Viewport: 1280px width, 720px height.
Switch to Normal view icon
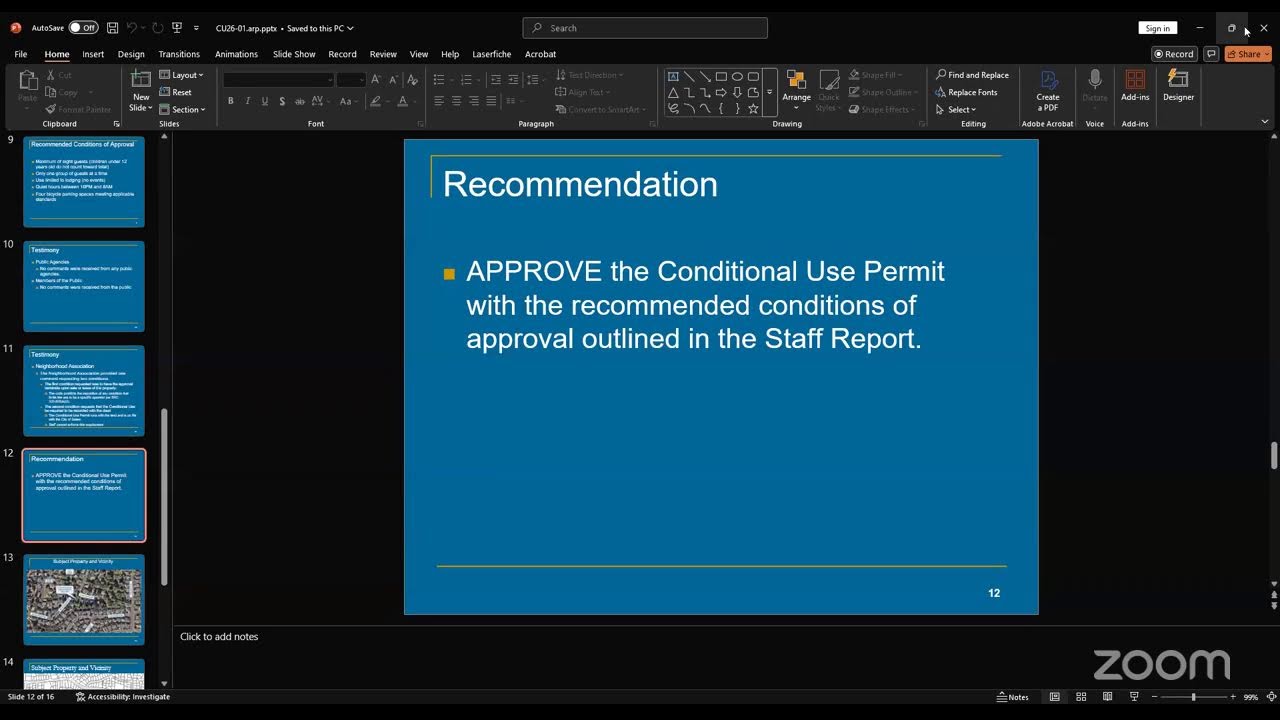click(x=1054, y=697)
